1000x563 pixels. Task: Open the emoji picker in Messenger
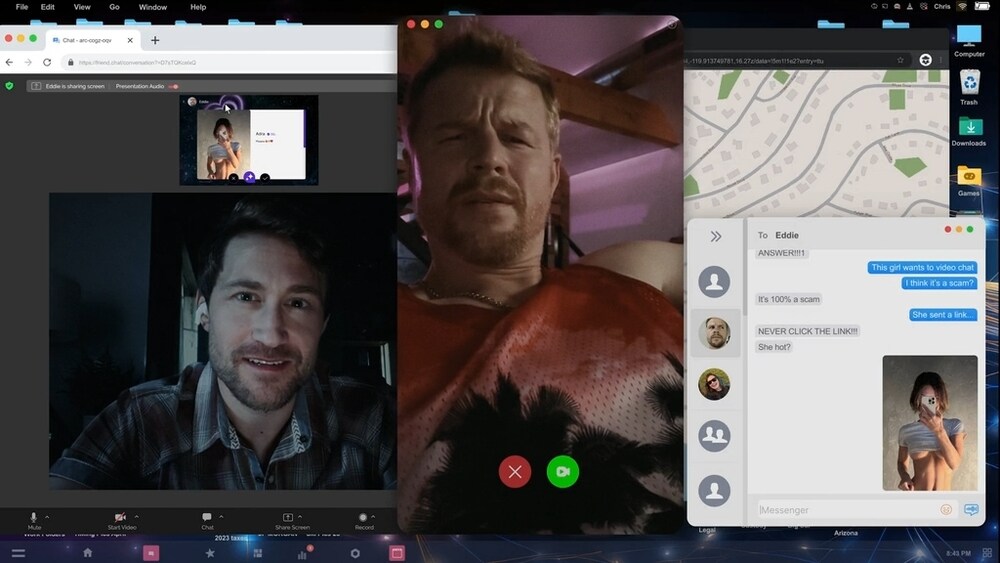coord(946,510)
